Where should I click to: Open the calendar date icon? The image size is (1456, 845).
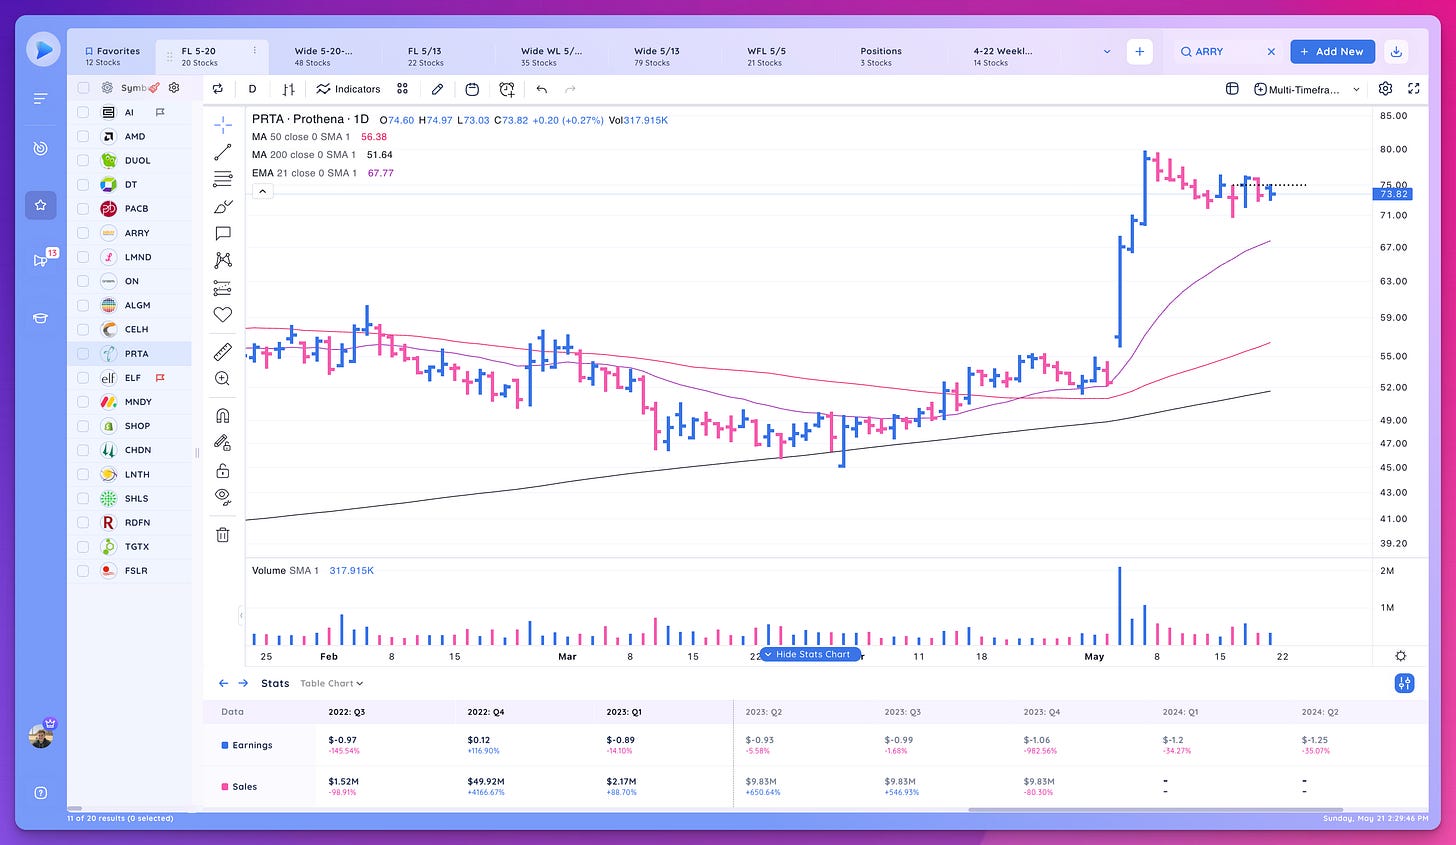(472, 89)
